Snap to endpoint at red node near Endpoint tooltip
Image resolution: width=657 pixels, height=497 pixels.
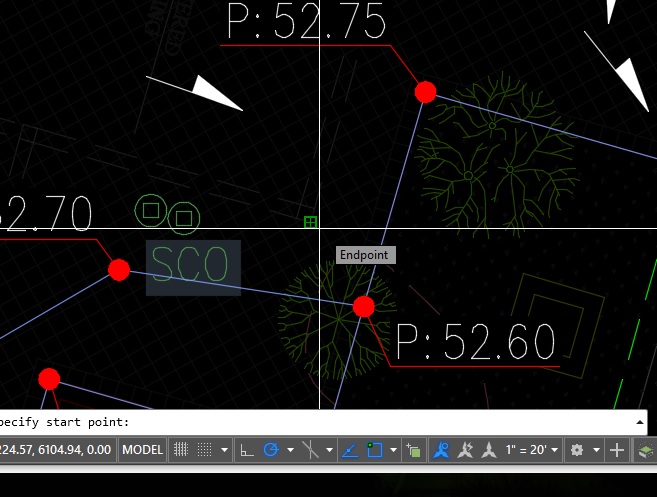point(363,306)
